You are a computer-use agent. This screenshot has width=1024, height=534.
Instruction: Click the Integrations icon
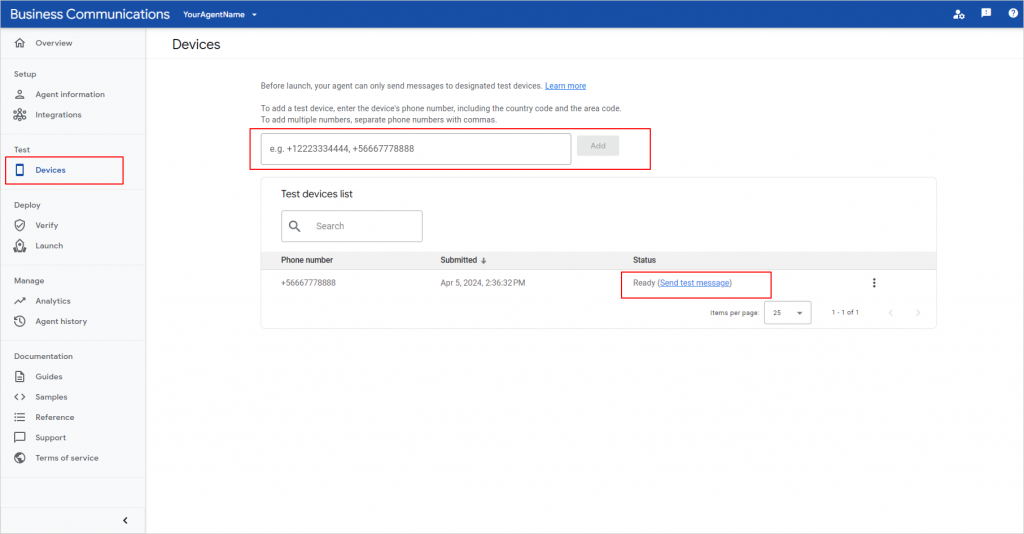[x=20, y=115]
